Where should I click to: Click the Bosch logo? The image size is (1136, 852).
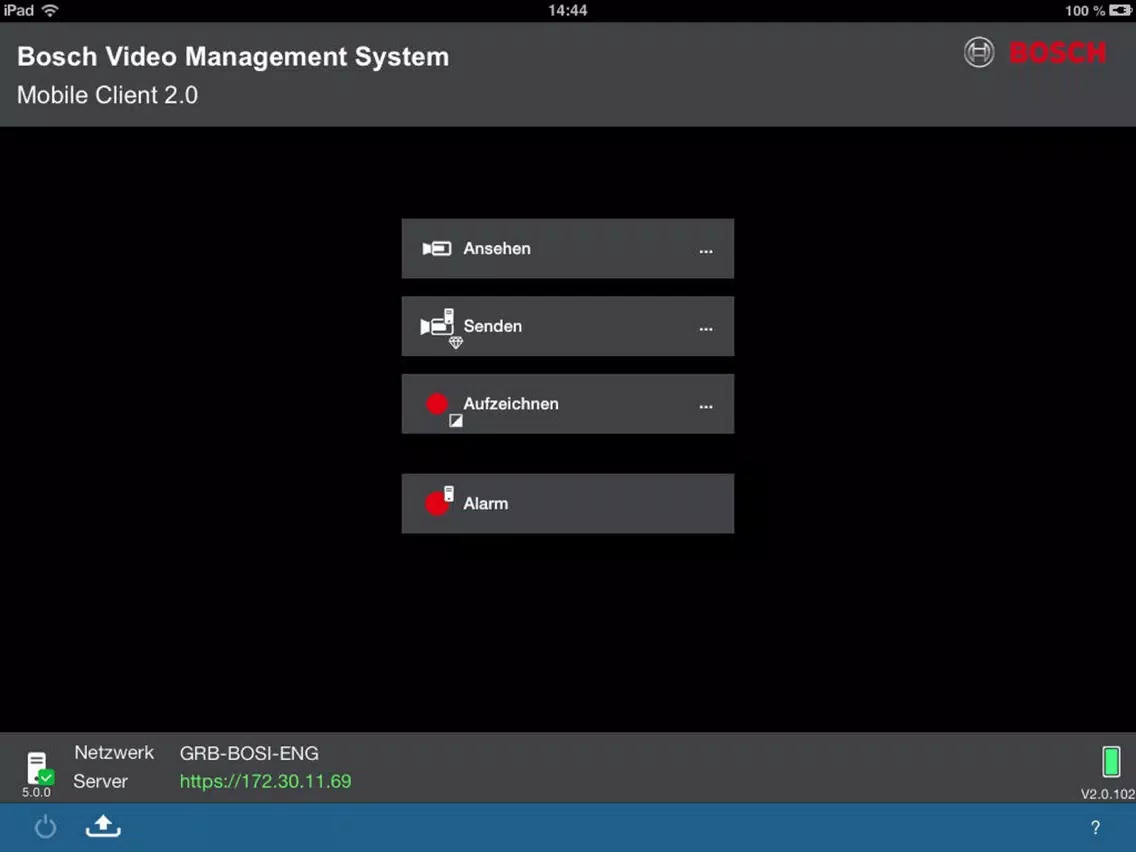[x=1035, y=53]
